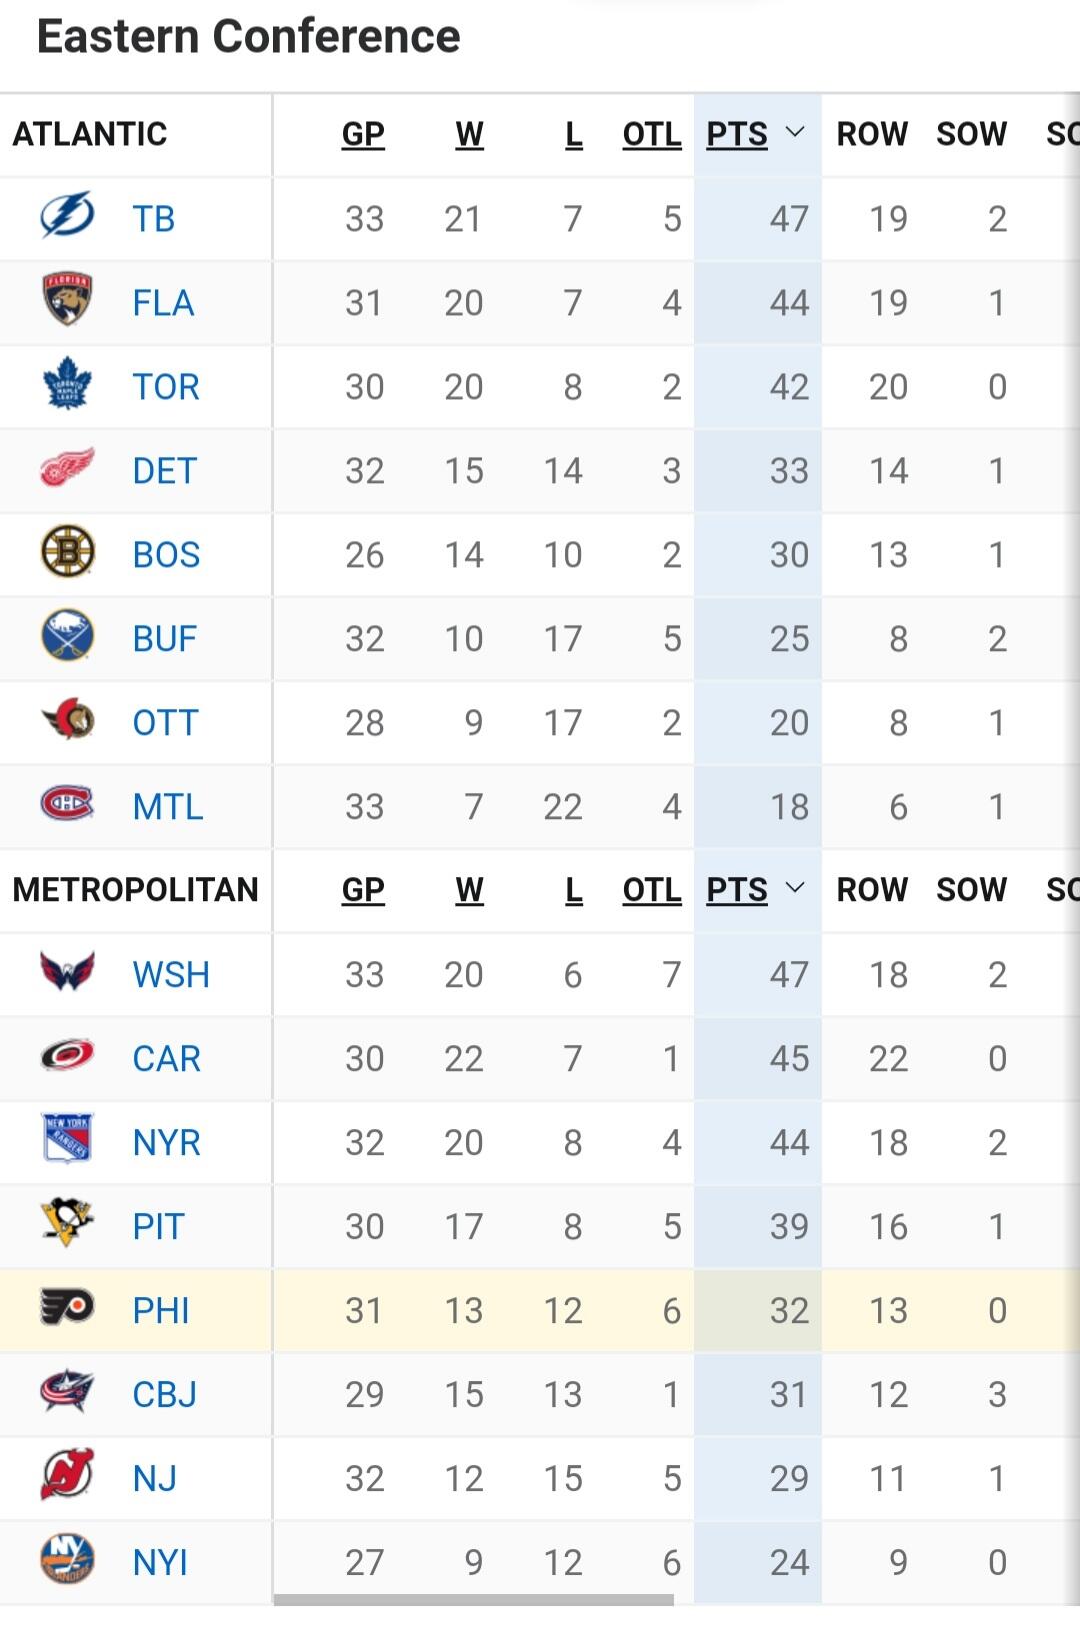Sort Atlantic table by GP column

click(363, 134)
